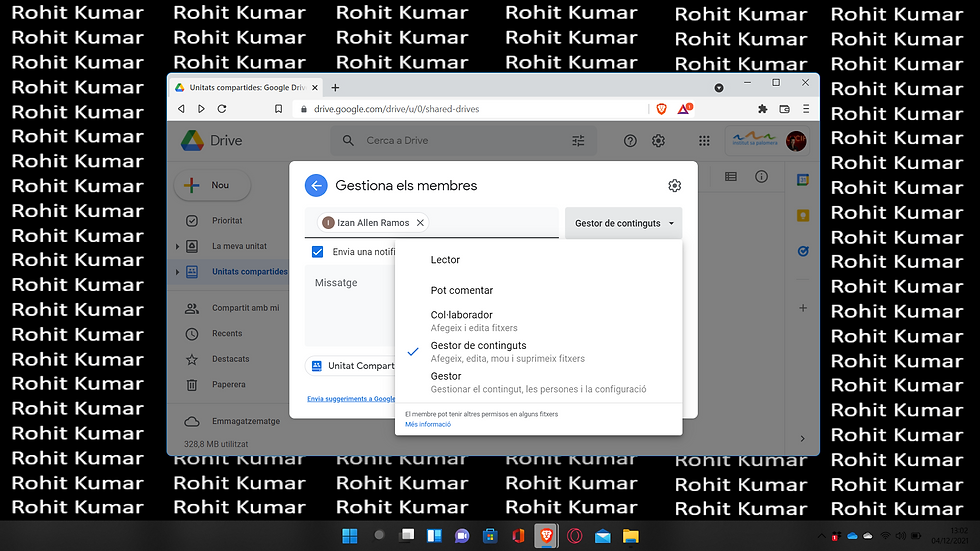980x551 pixels.
Task: Expand the La meva unitat tree arrow
Action: click(178, 246)
